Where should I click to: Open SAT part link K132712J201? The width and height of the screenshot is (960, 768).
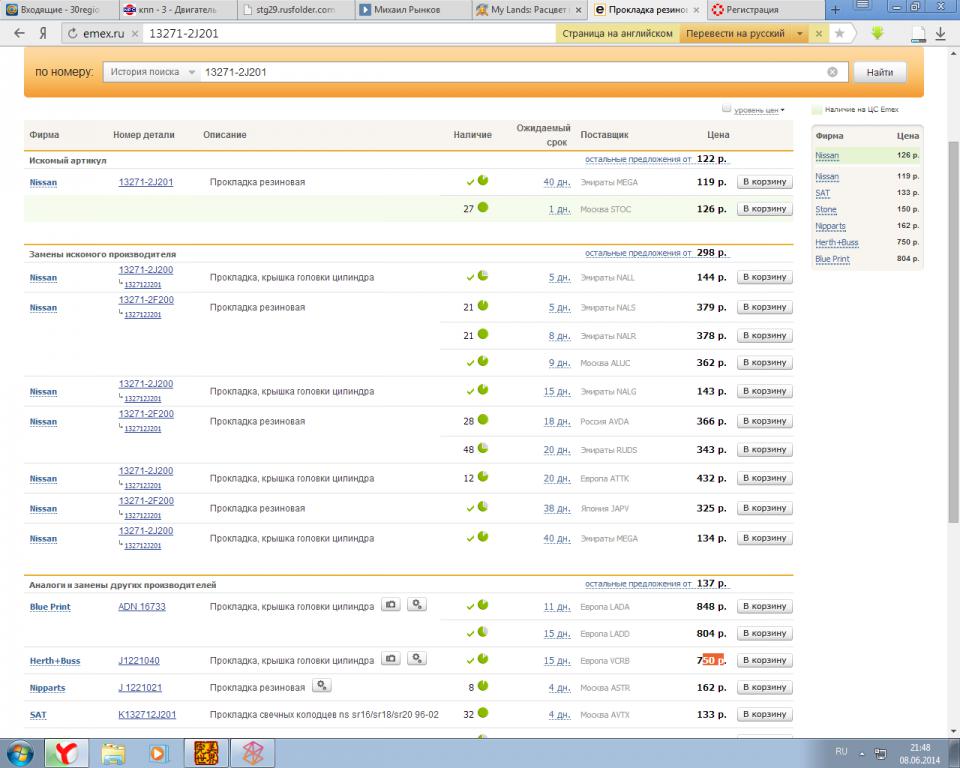click(147, 715)
